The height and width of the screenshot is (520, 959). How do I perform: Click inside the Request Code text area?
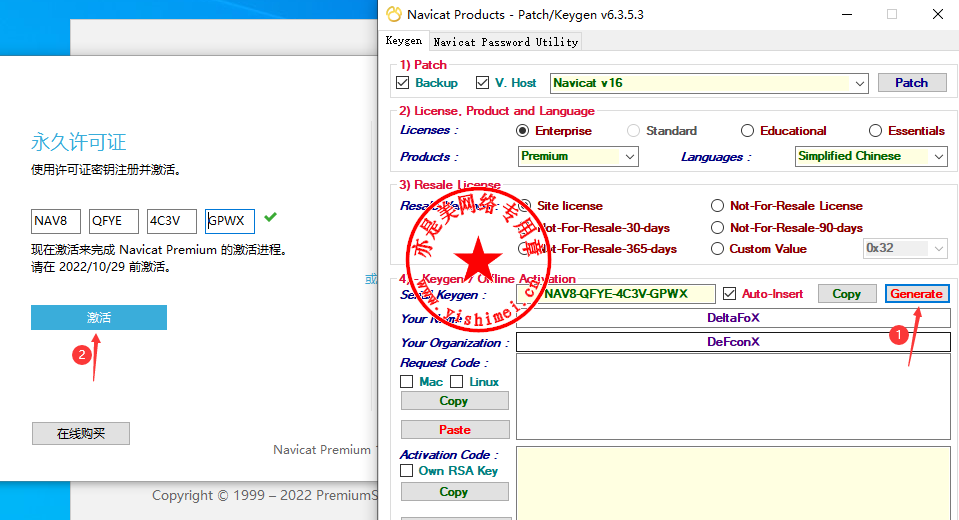pos(733,396)
